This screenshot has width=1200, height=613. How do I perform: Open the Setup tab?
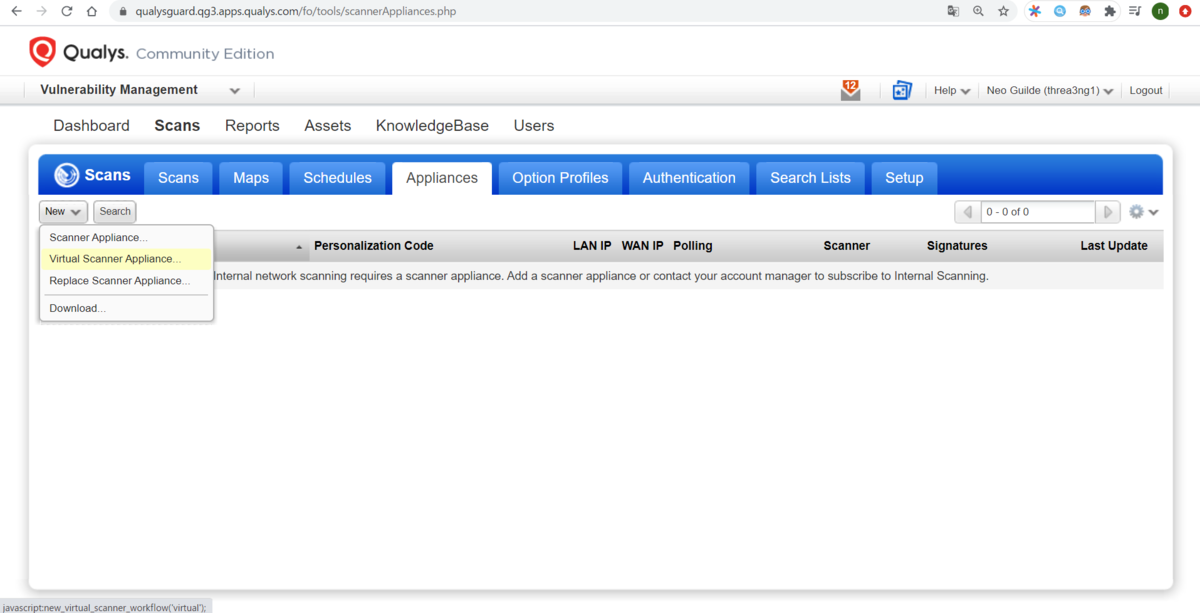tap(904, 178)
